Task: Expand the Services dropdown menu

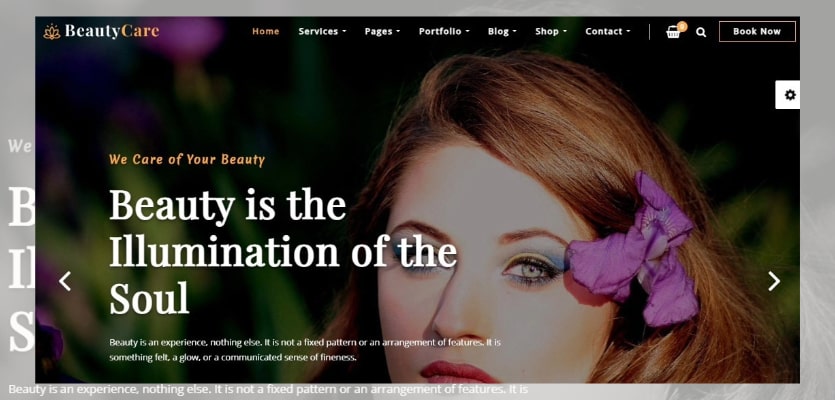Action: click(322, 31)
